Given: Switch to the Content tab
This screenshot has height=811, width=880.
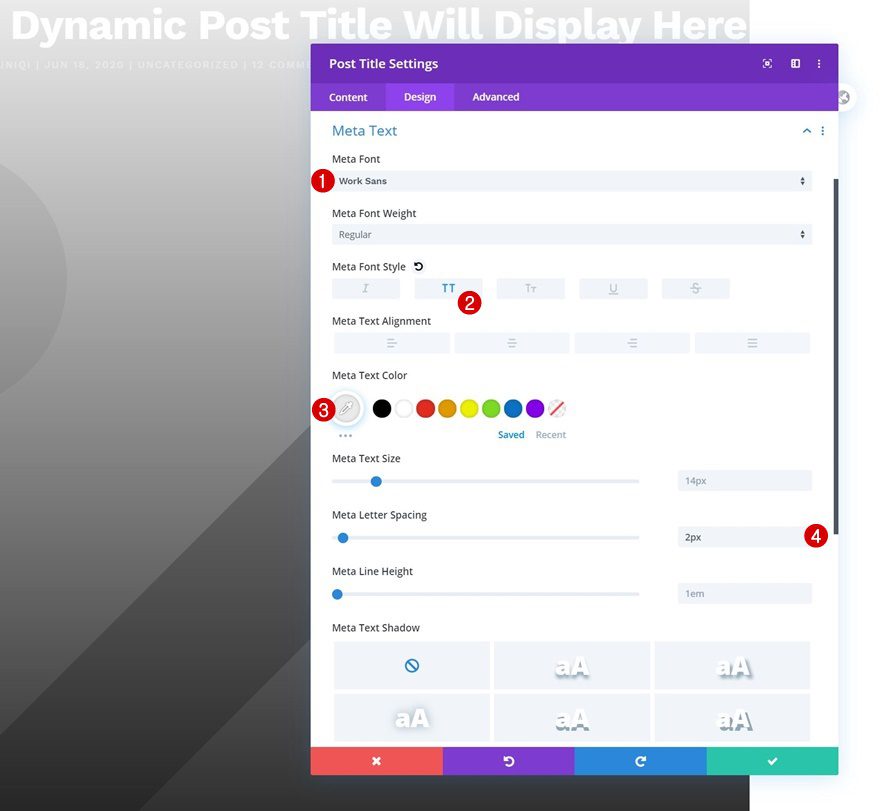Looking at the screenshot, I should click(348, 97).
